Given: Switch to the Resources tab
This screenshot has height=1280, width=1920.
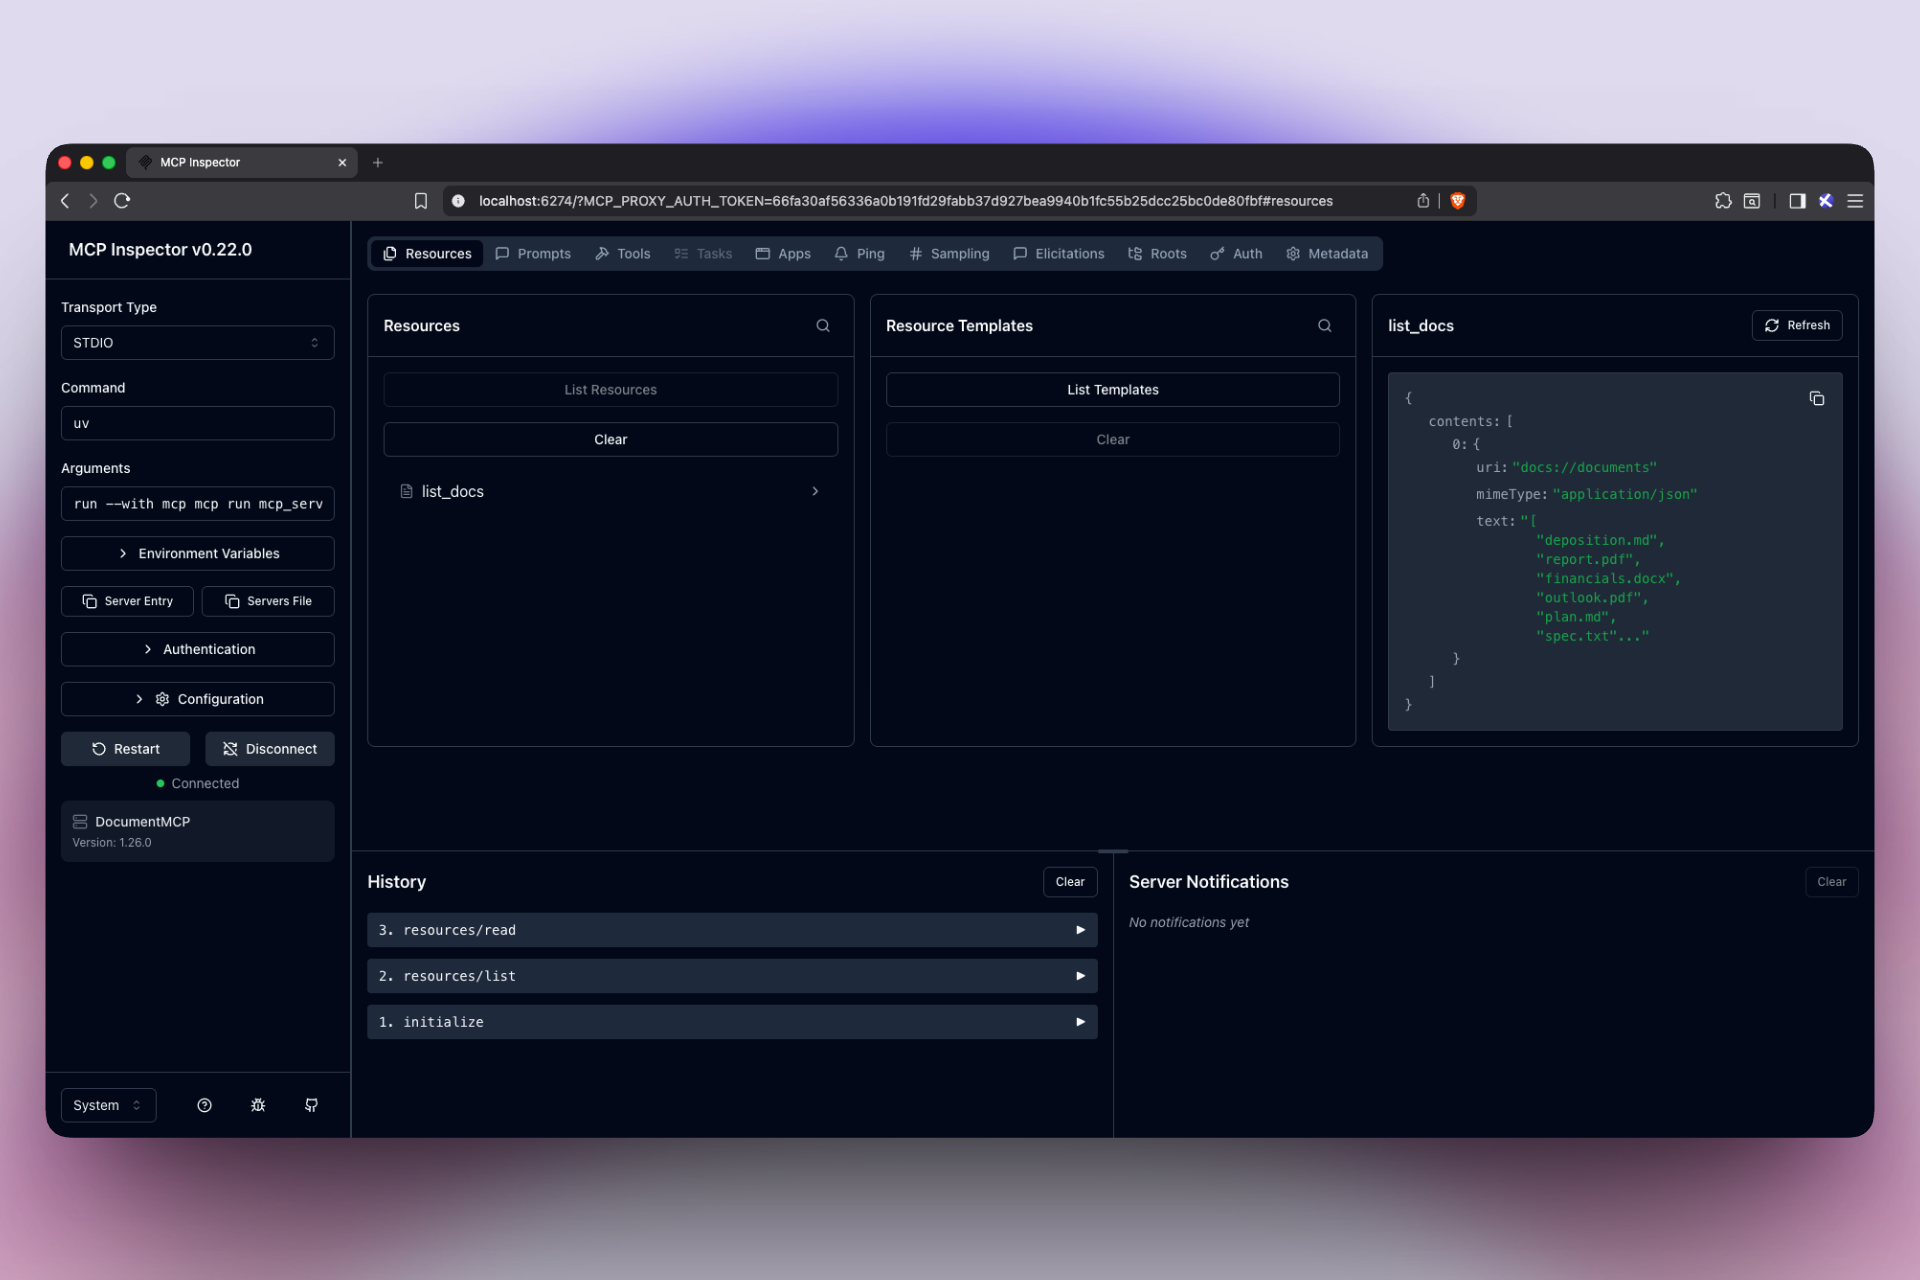Looking at the screenshot, I should pos(427,254).
